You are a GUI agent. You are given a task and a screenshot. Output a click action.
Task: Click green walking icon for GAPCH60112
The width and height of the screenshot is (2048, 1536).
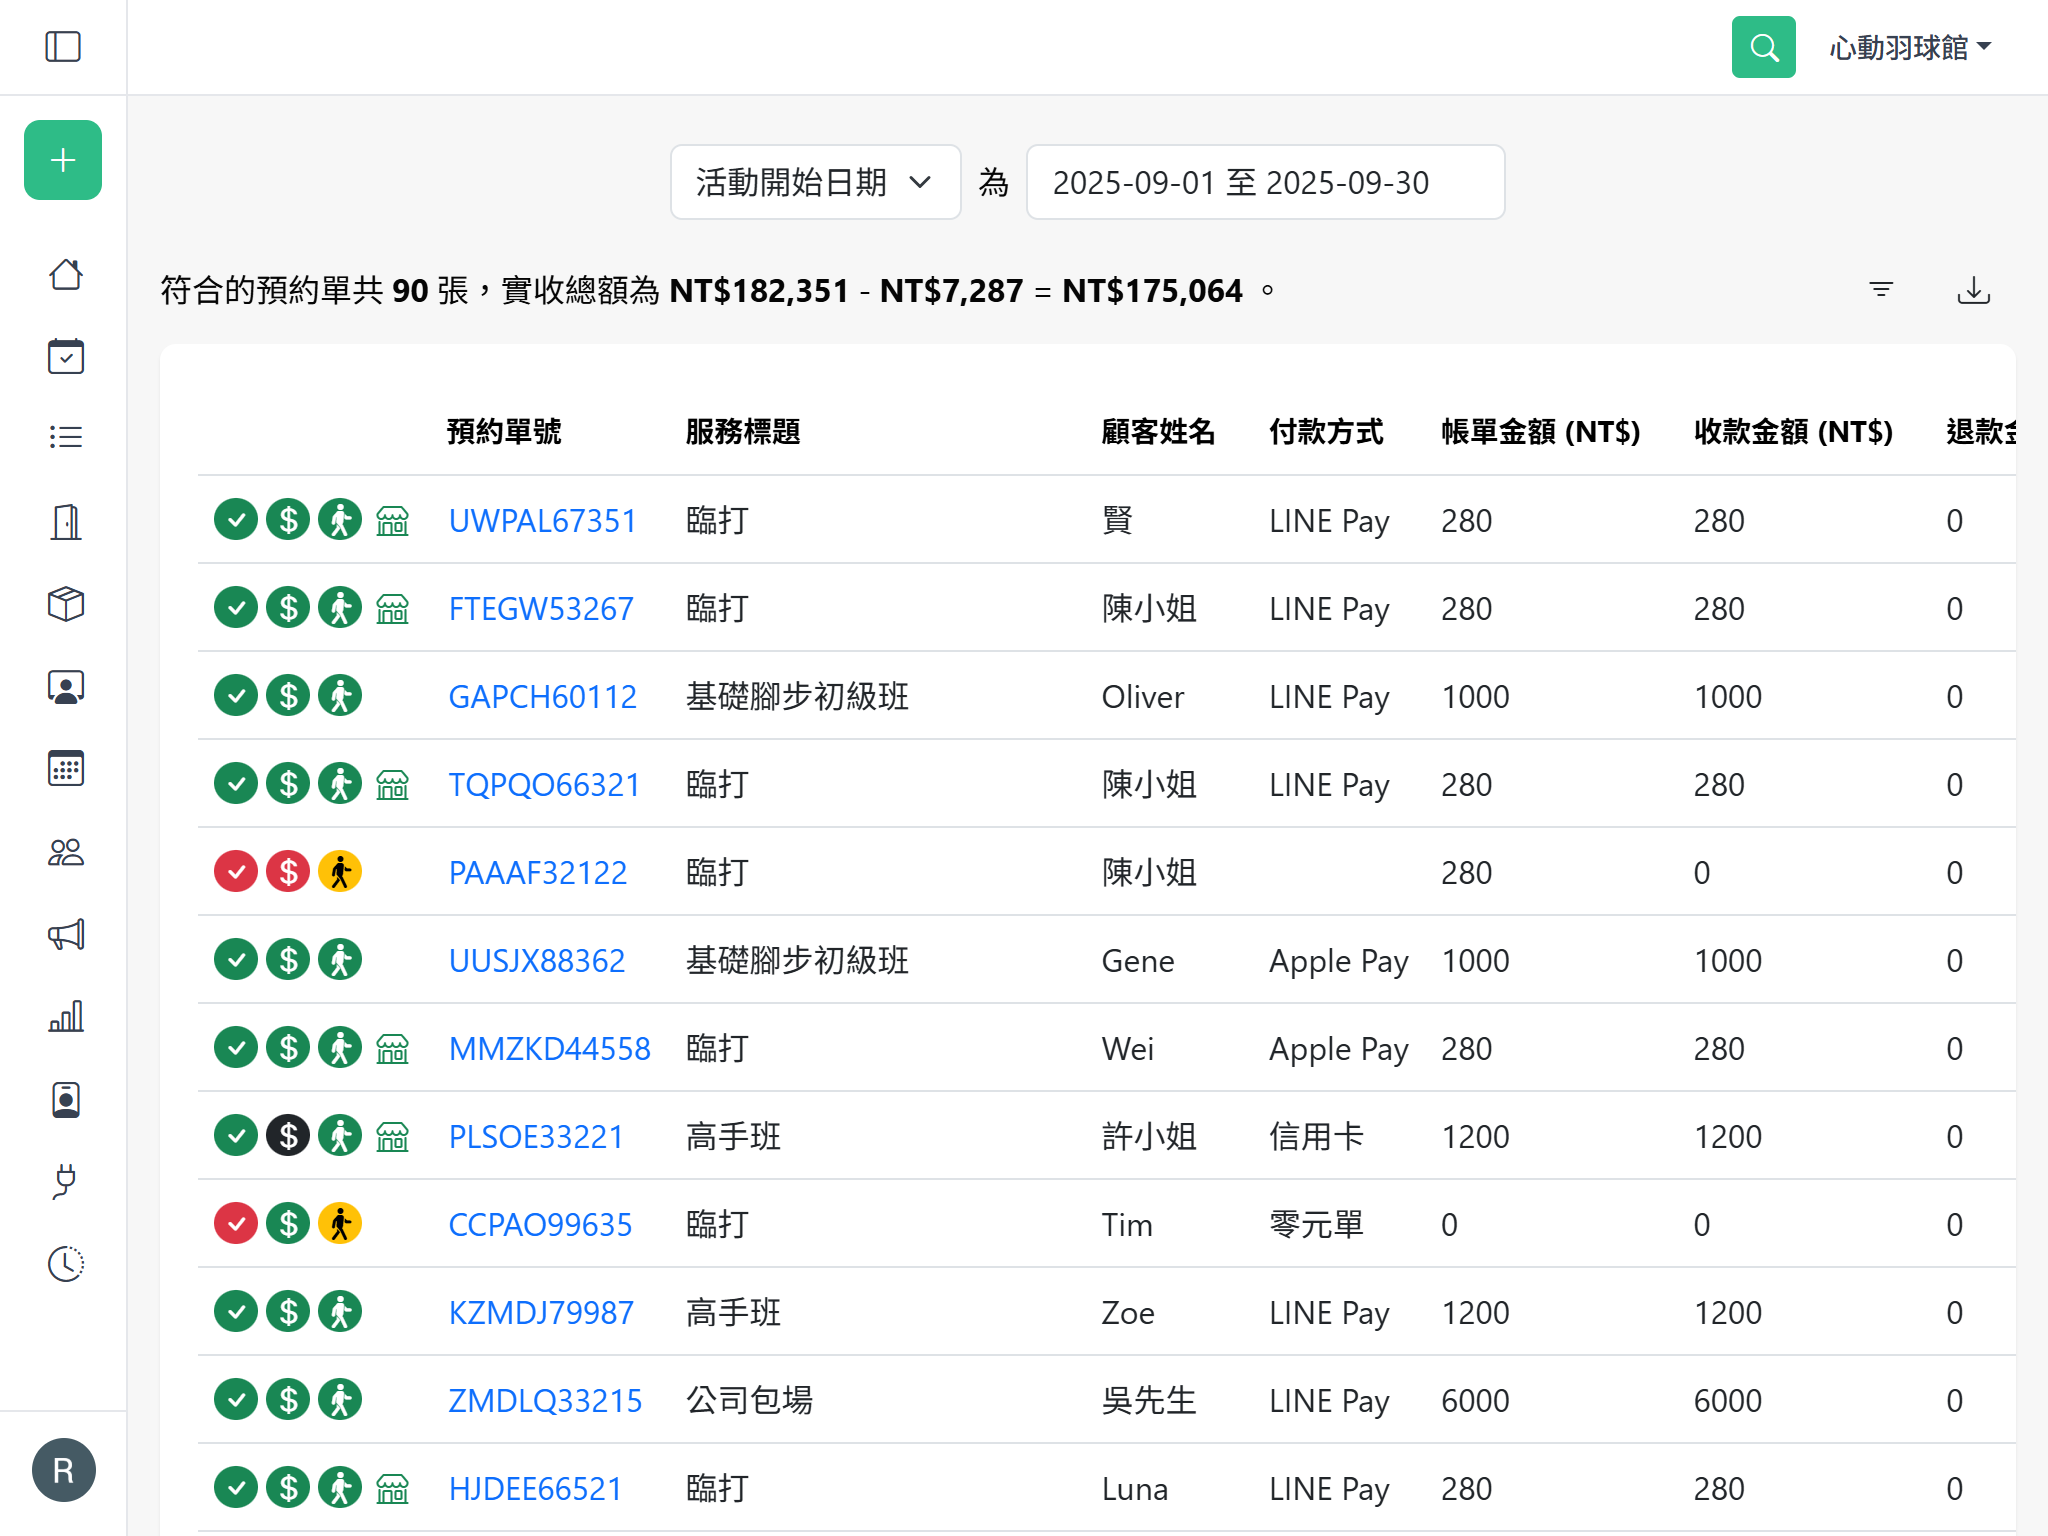pos(340,696)
